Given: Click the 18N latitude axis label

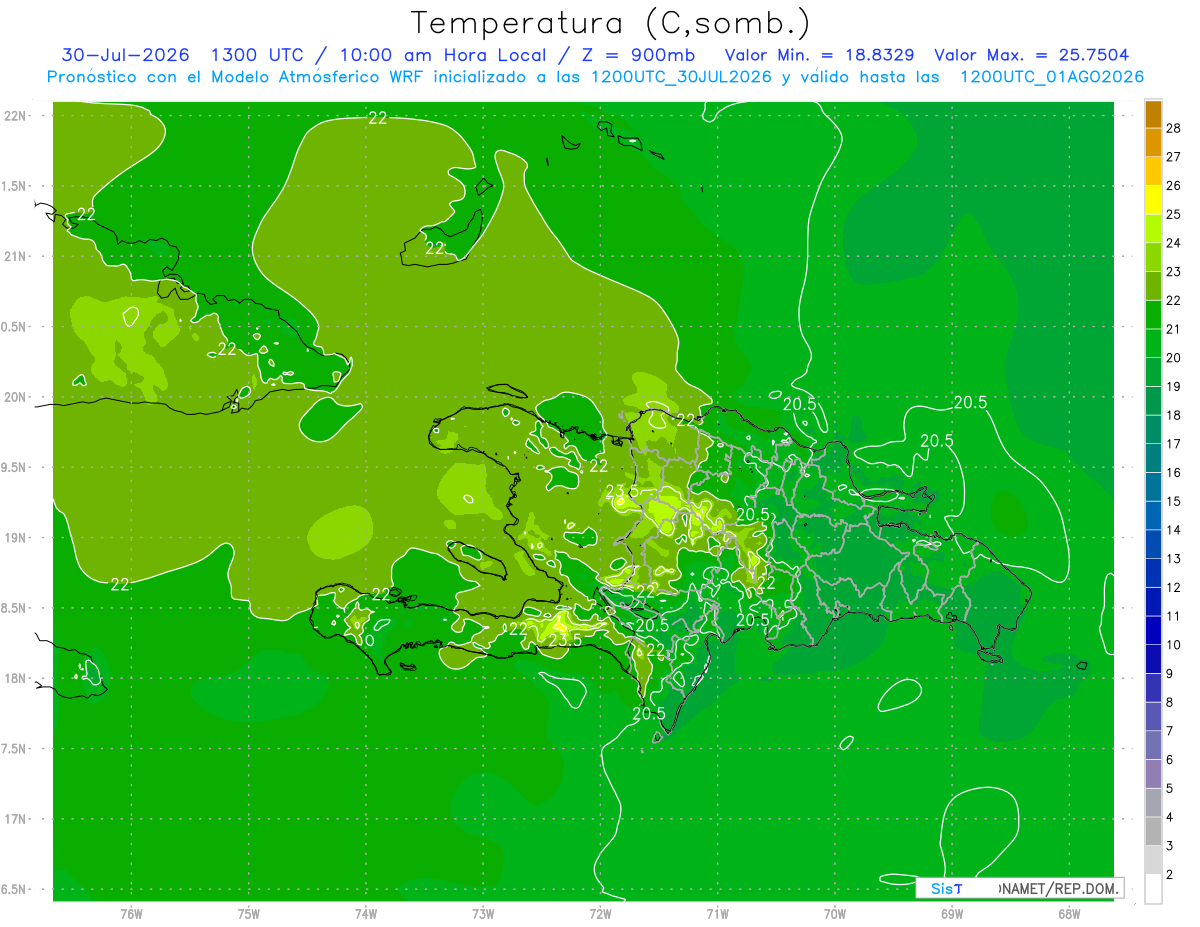Looking at the screenshot, I should (x=15, y=678).
